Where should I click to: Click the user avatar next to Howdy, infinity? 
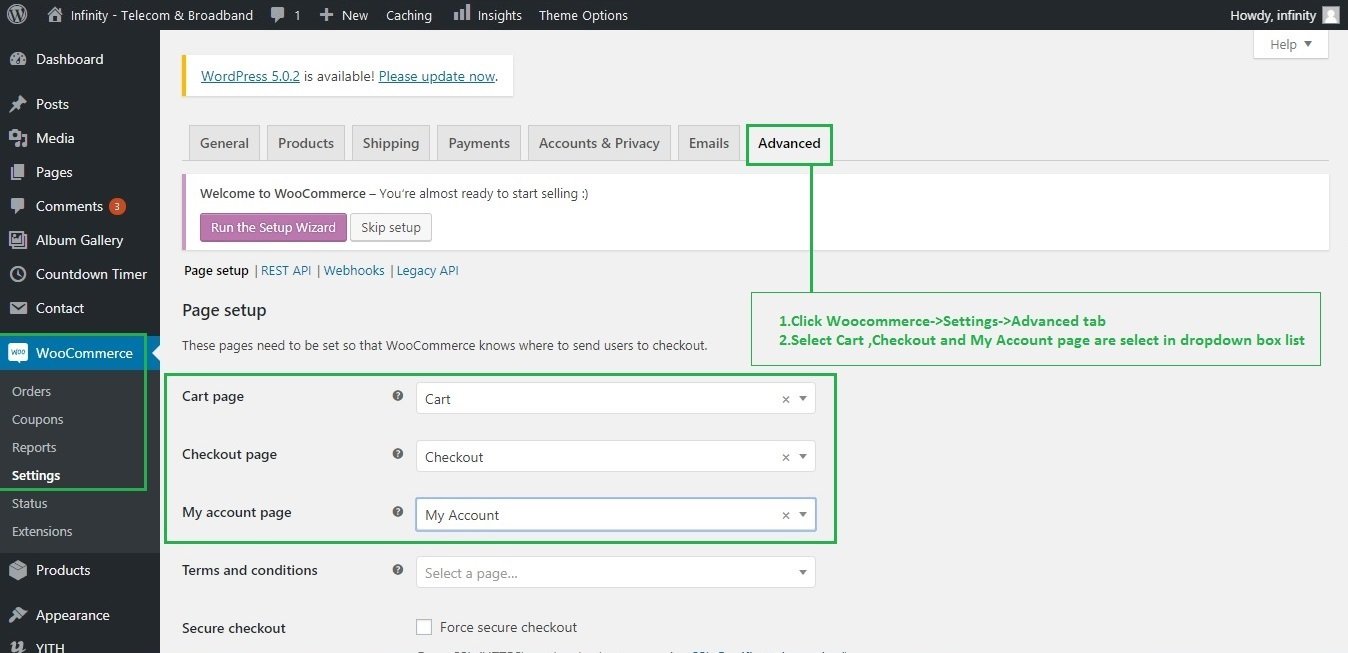point(1330,15)
